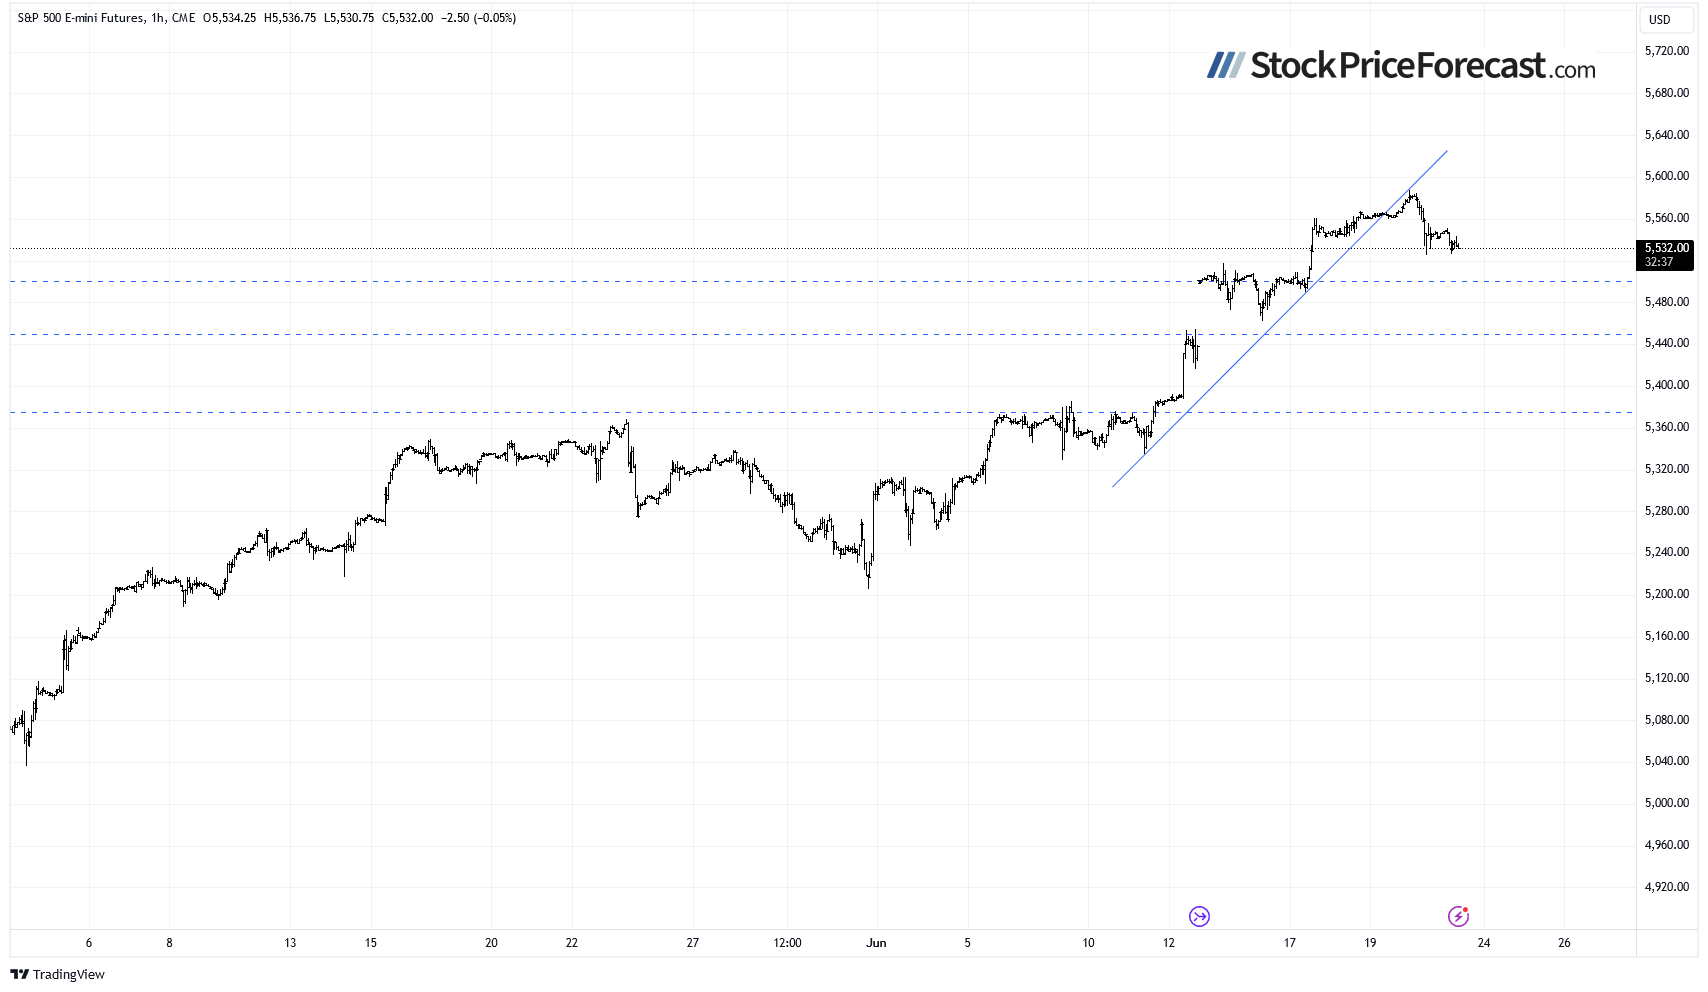Click the StockPriceForecast.com striped logo
Screen dimensions: 1708x992
(x=1223, y=66)
